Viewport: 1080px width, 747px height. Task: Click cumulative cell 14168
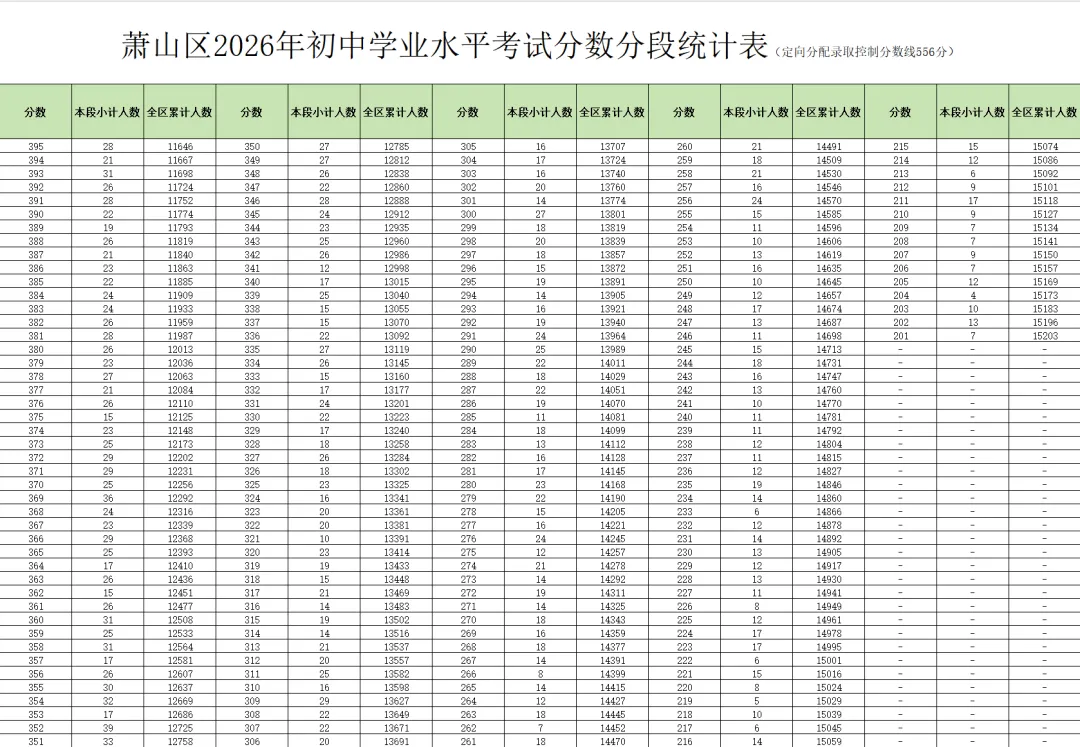click(613, 485)
